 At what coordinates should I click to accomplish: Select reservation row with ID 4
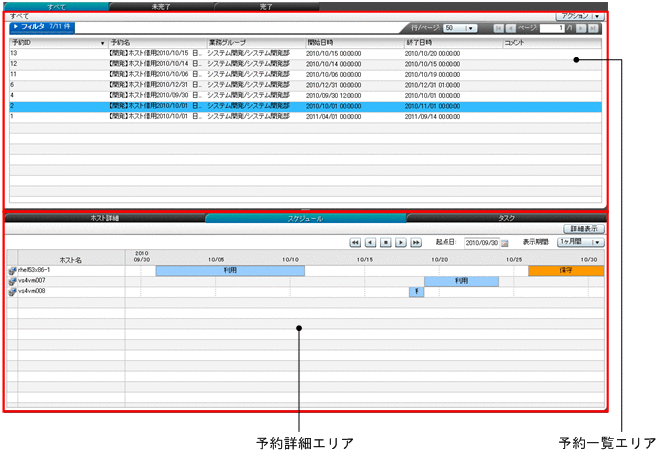[x=306, y=96]
